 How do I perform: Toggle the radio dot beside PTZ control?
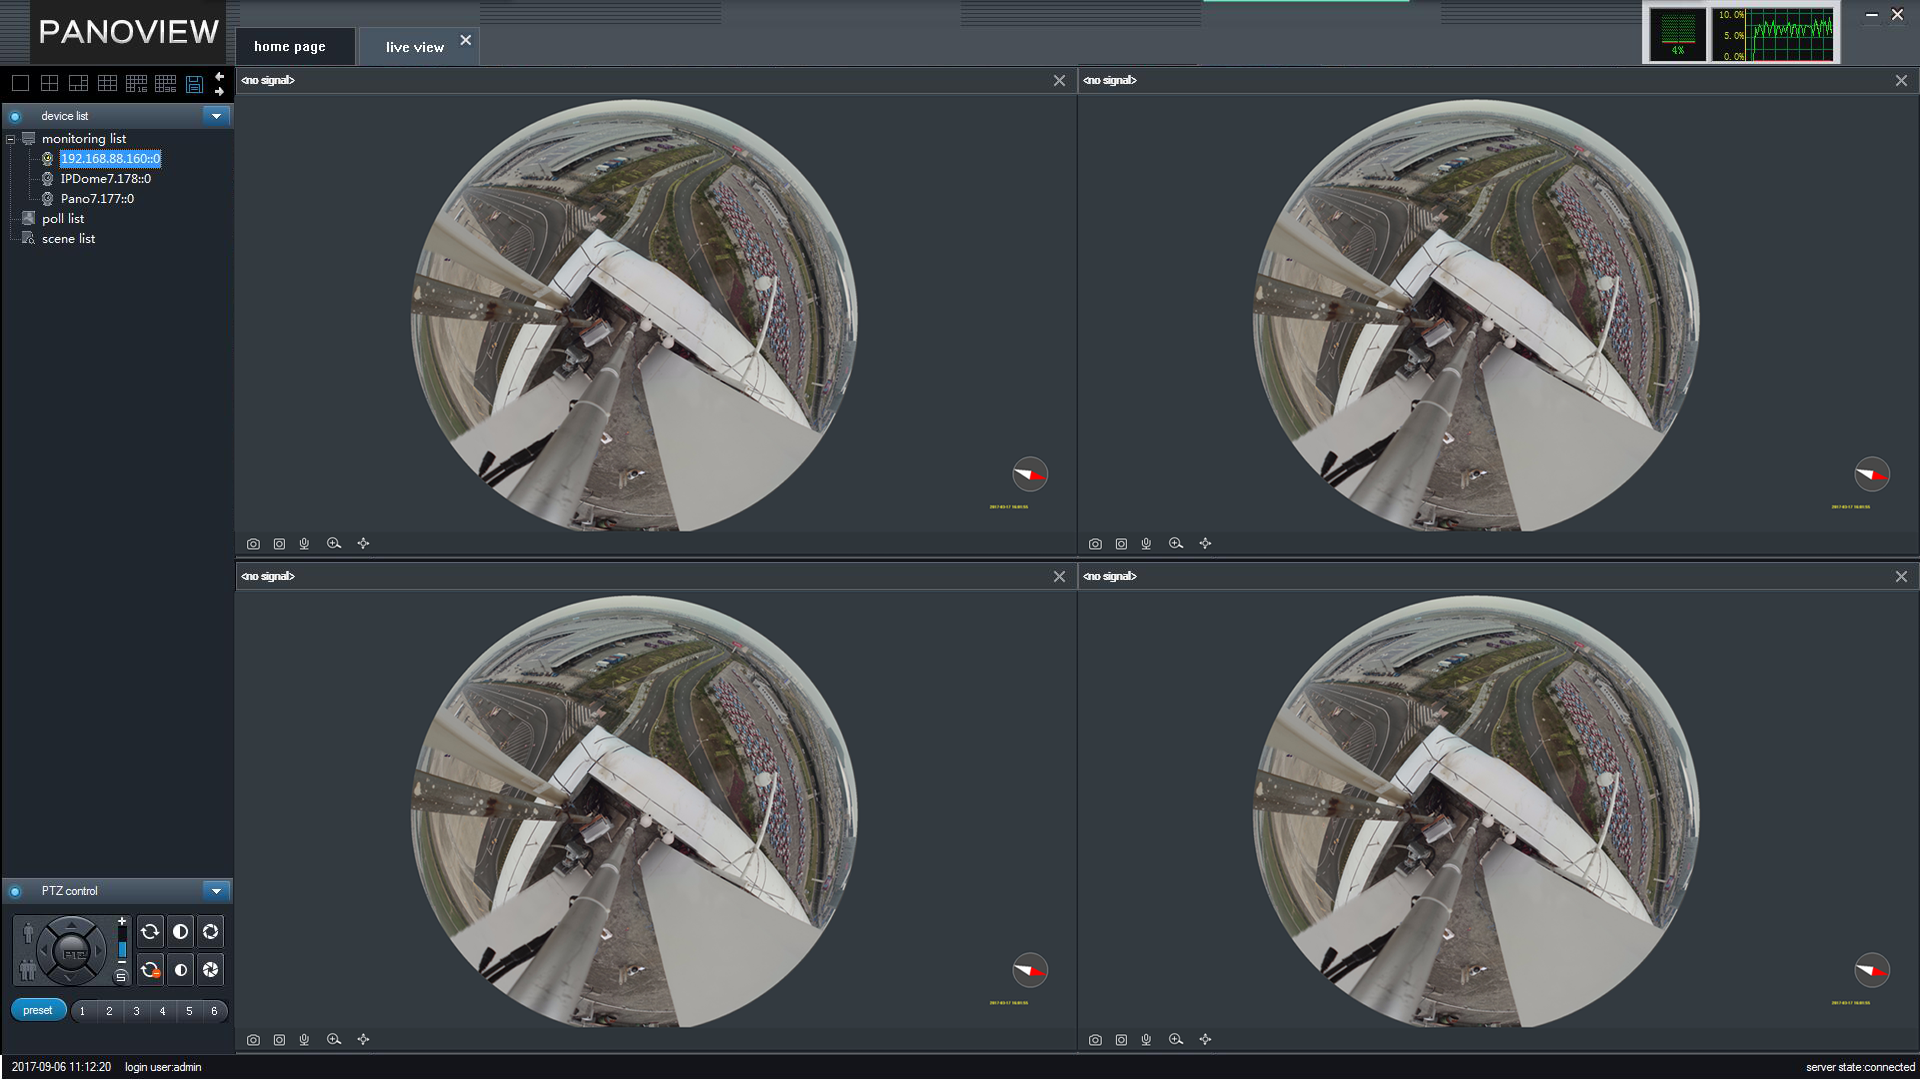pyautogui.click(x=15, y=891)
